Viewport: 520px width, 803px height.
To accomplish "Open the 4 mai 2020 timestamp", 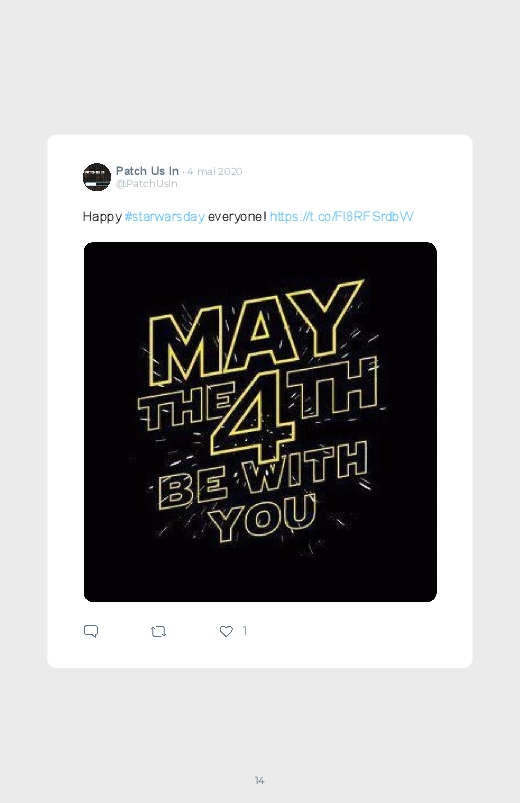I will click(215, 172).
